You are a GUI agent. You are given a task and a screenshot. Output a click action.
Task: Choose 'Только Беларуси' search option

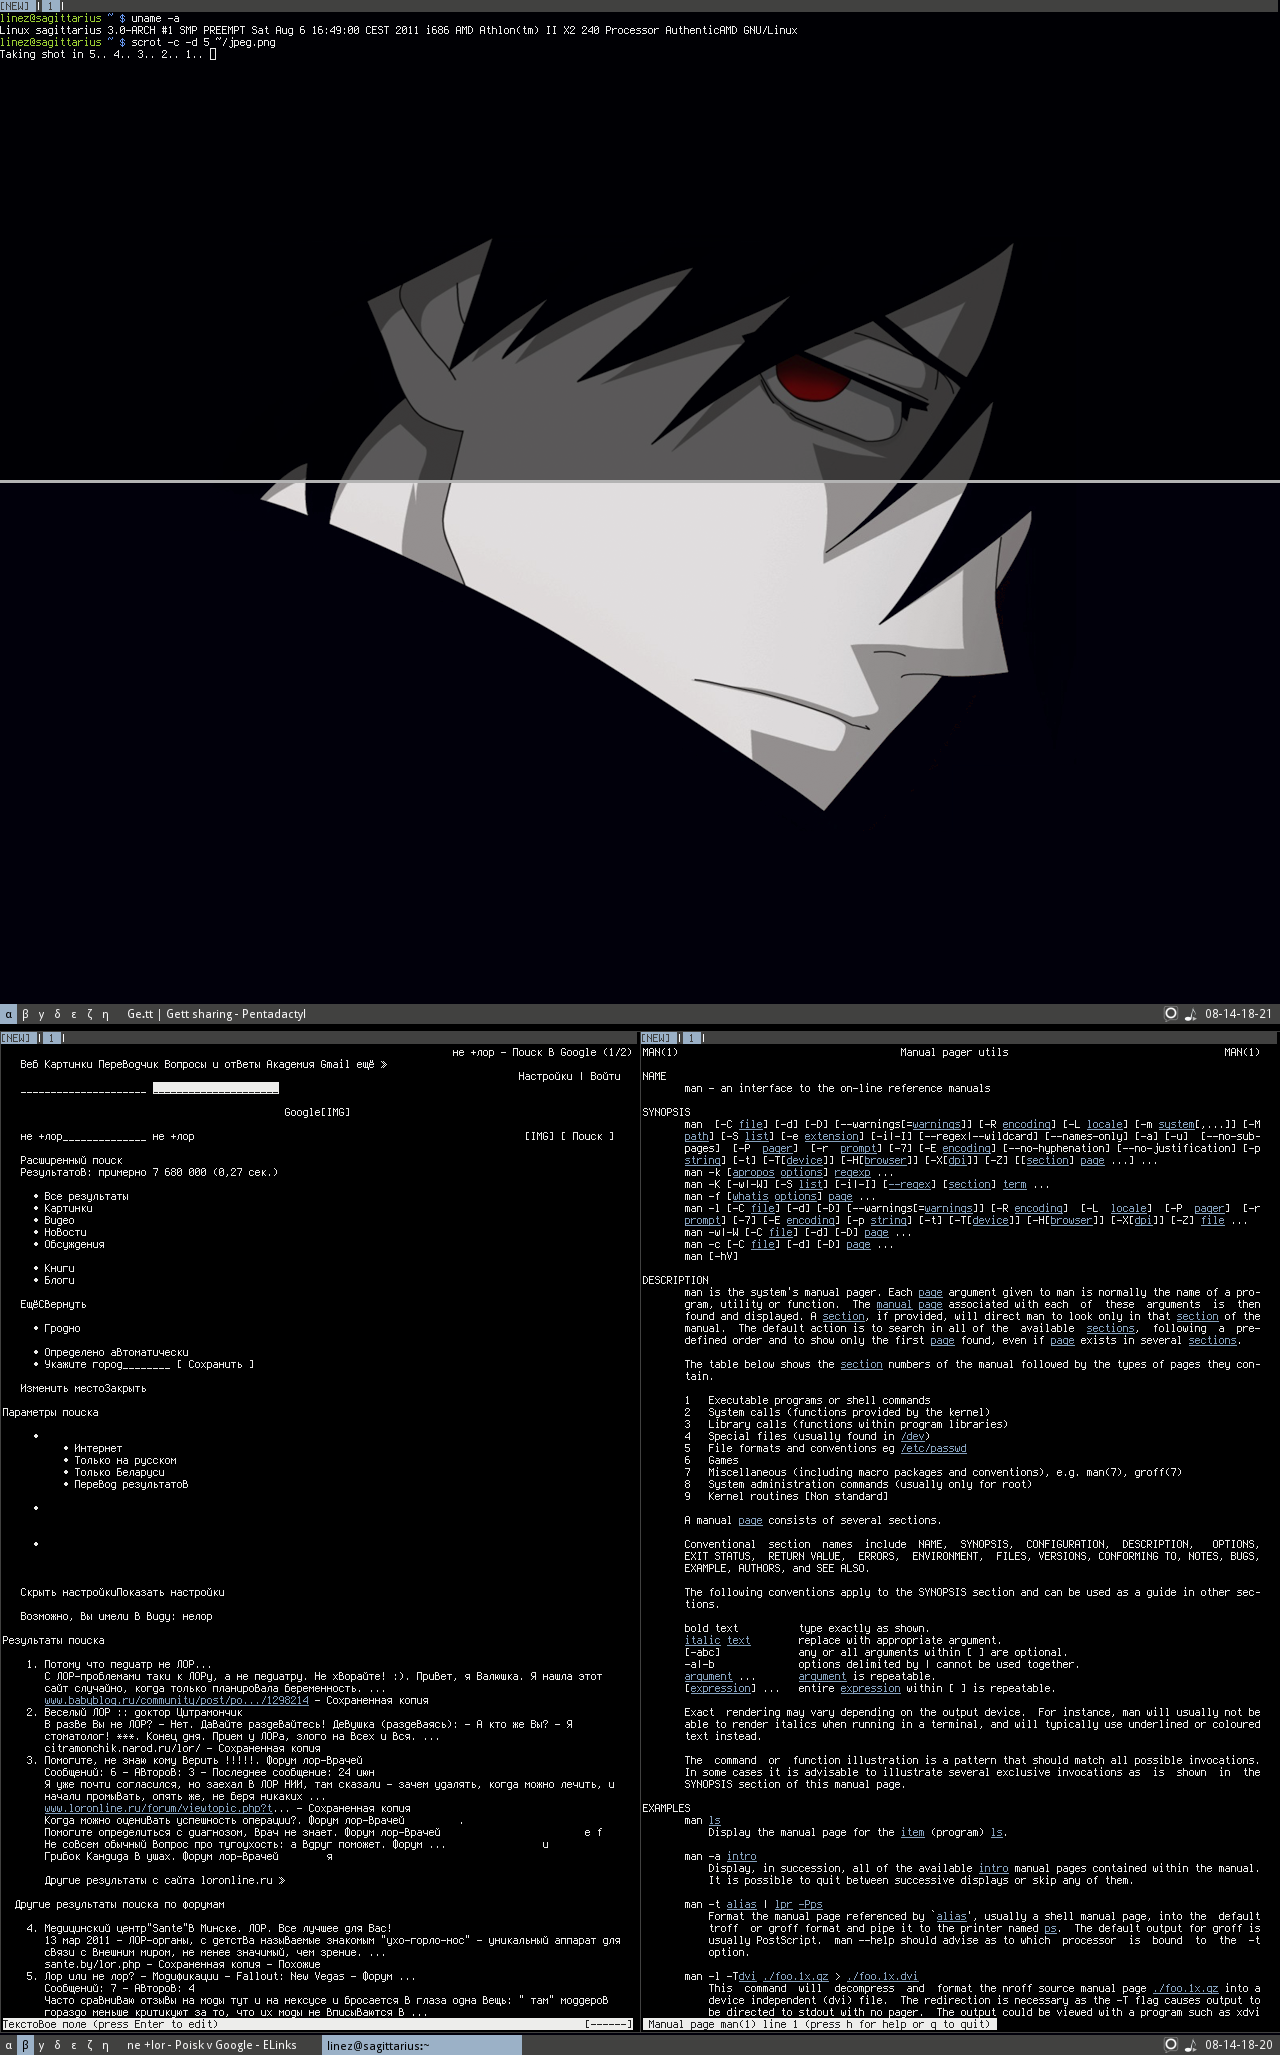click(119, 1472)
